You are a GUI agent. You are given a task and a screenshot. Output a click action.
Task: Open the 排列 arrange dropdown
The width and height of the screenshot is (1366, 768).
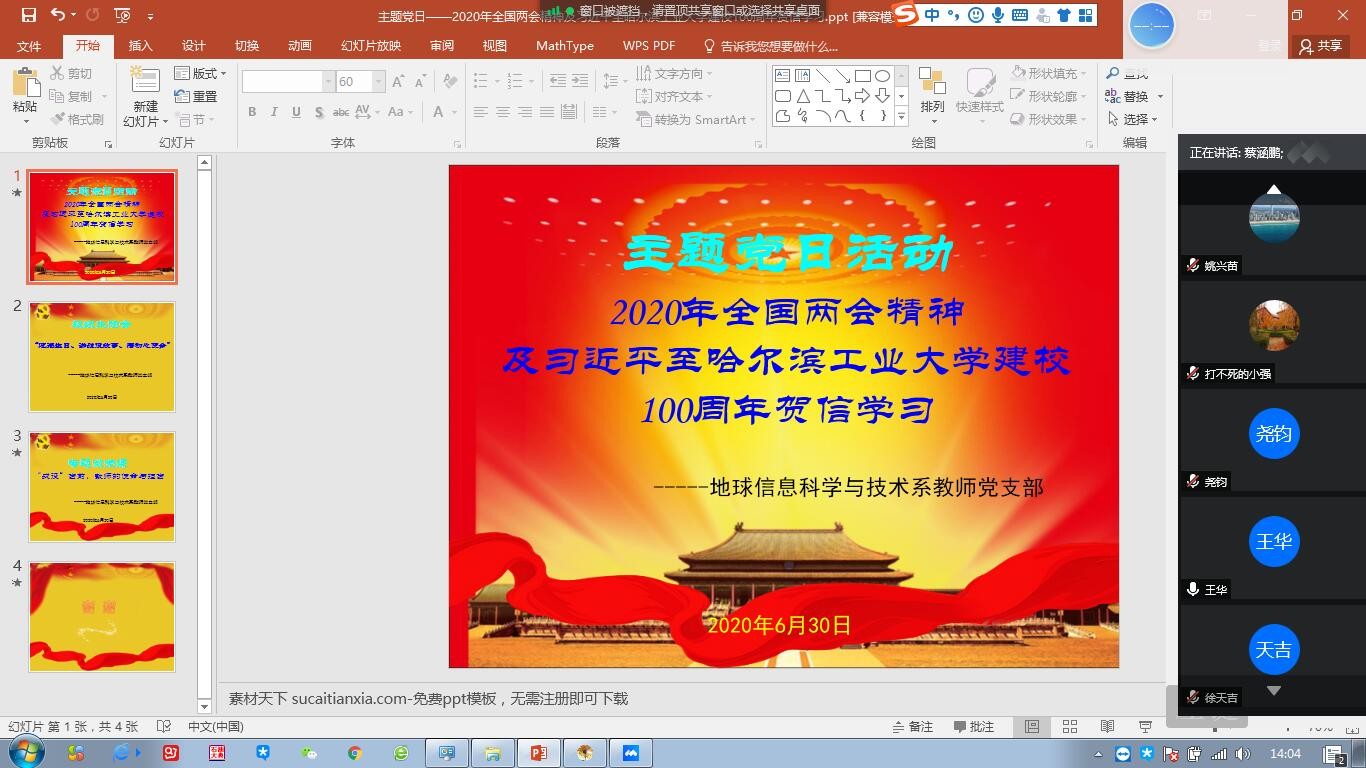pyautogui.click(x=932, y=95)
